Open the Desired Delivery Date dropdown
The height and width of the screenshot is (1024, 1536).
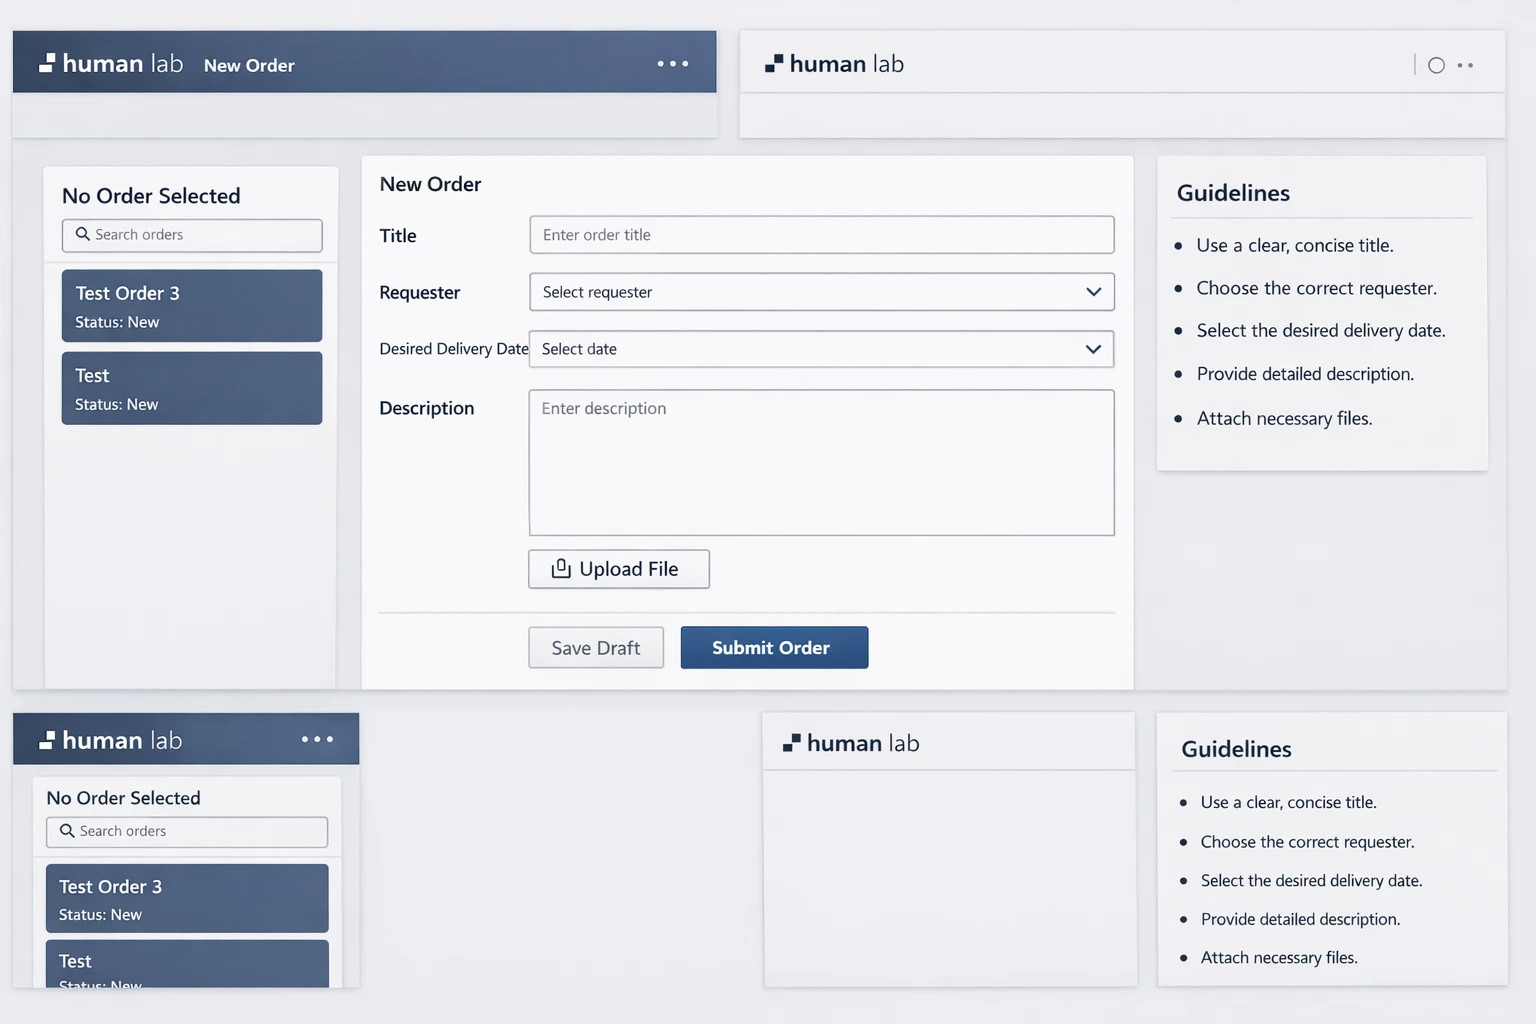pyautogui.click(x=820, y=349)
